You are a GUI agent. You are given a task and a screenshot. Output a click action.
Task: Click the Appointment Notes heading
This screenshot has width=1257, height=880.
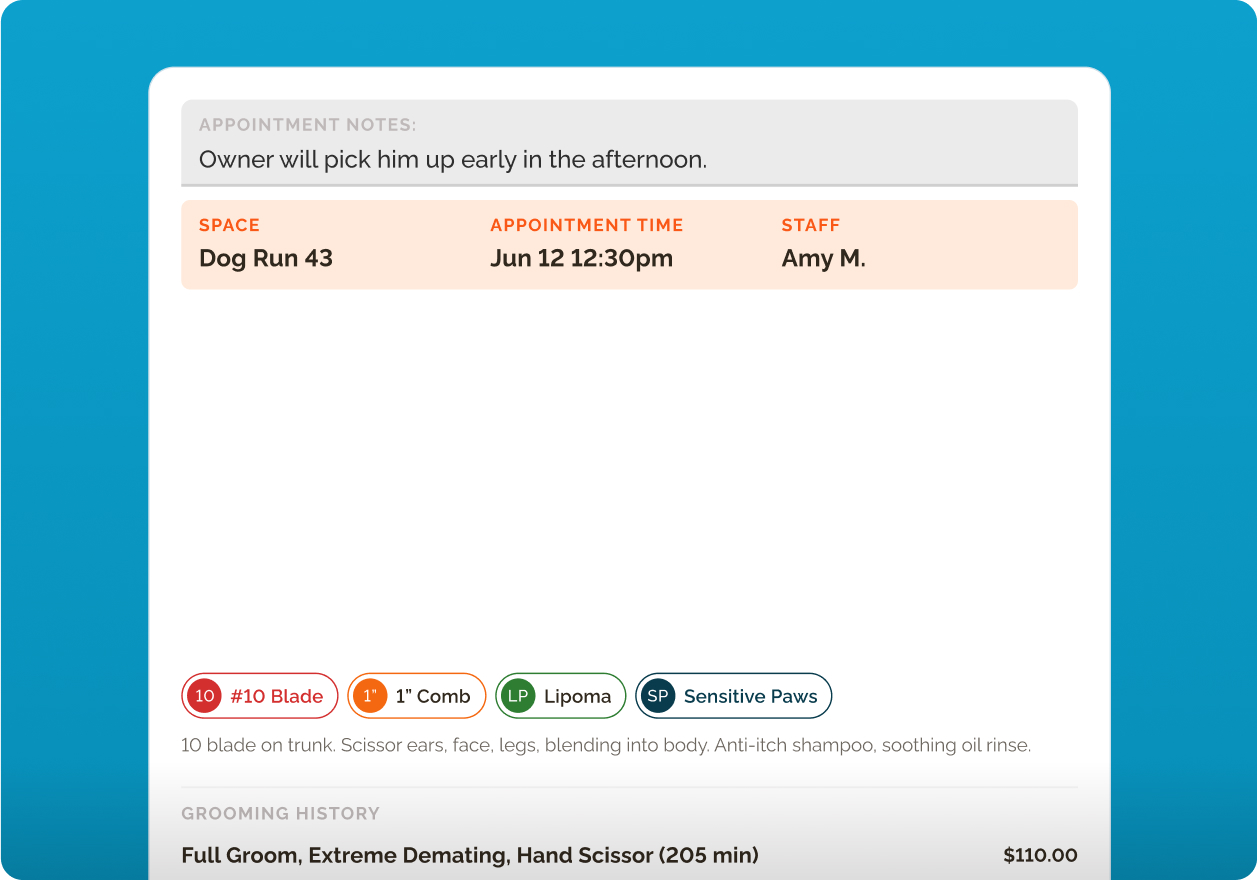tap(308, 125)
